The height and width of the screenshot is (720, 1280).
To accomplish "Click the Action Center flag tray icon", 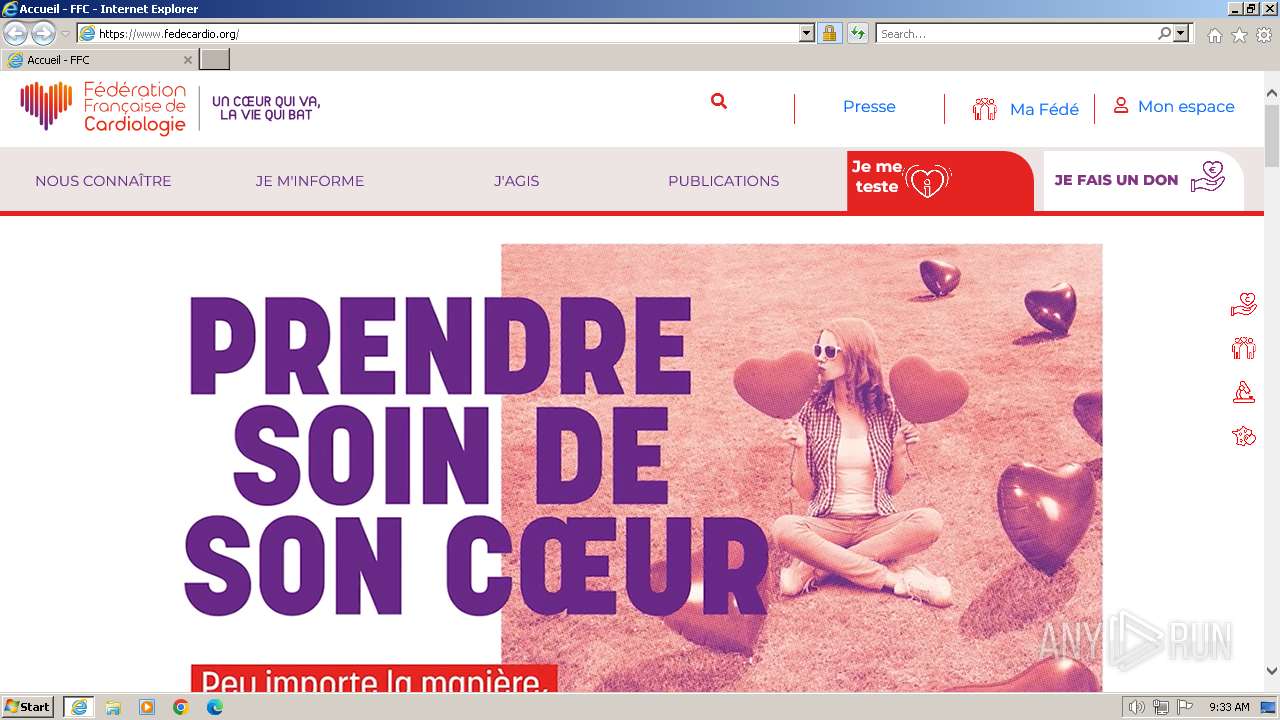I will tap(1185, 707).
